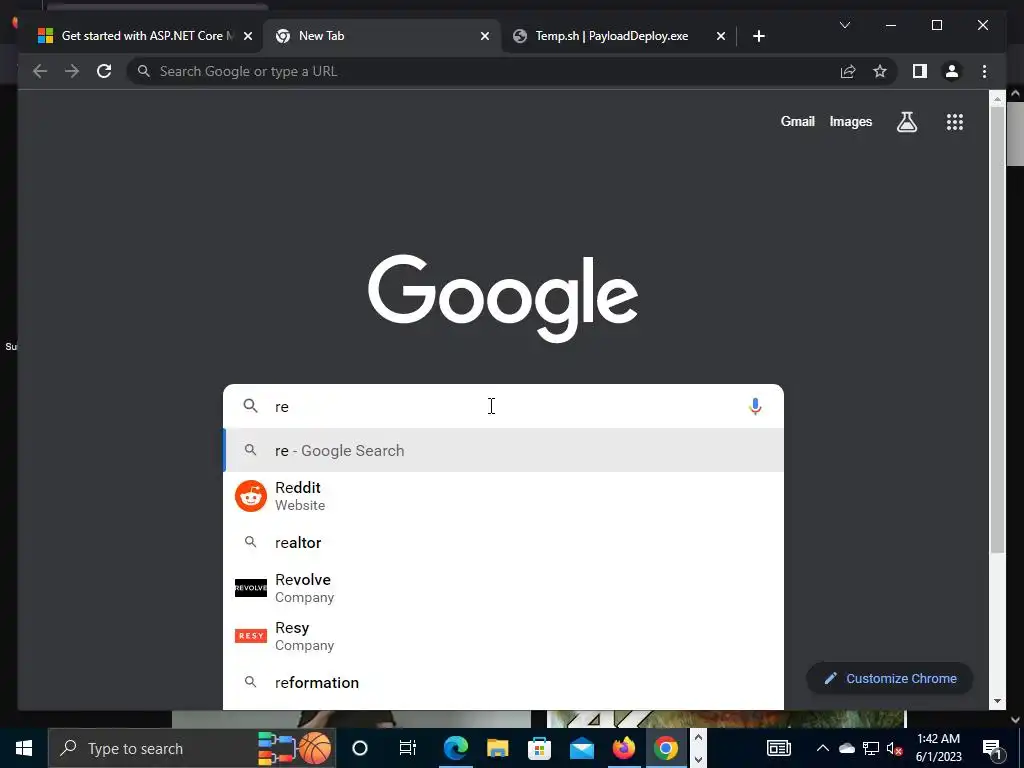Image resolution: width=1024 pixels, height=768 pixels.
Task: Open the tab search chevron
Action: pos(844,25)
